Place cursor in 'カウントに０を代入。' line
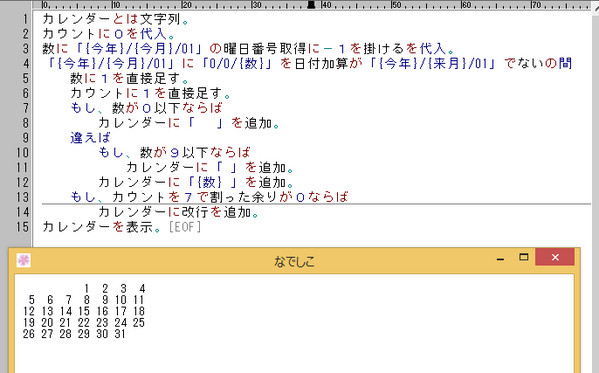Viewport: 599px width, 373px height. click(108, 34)
